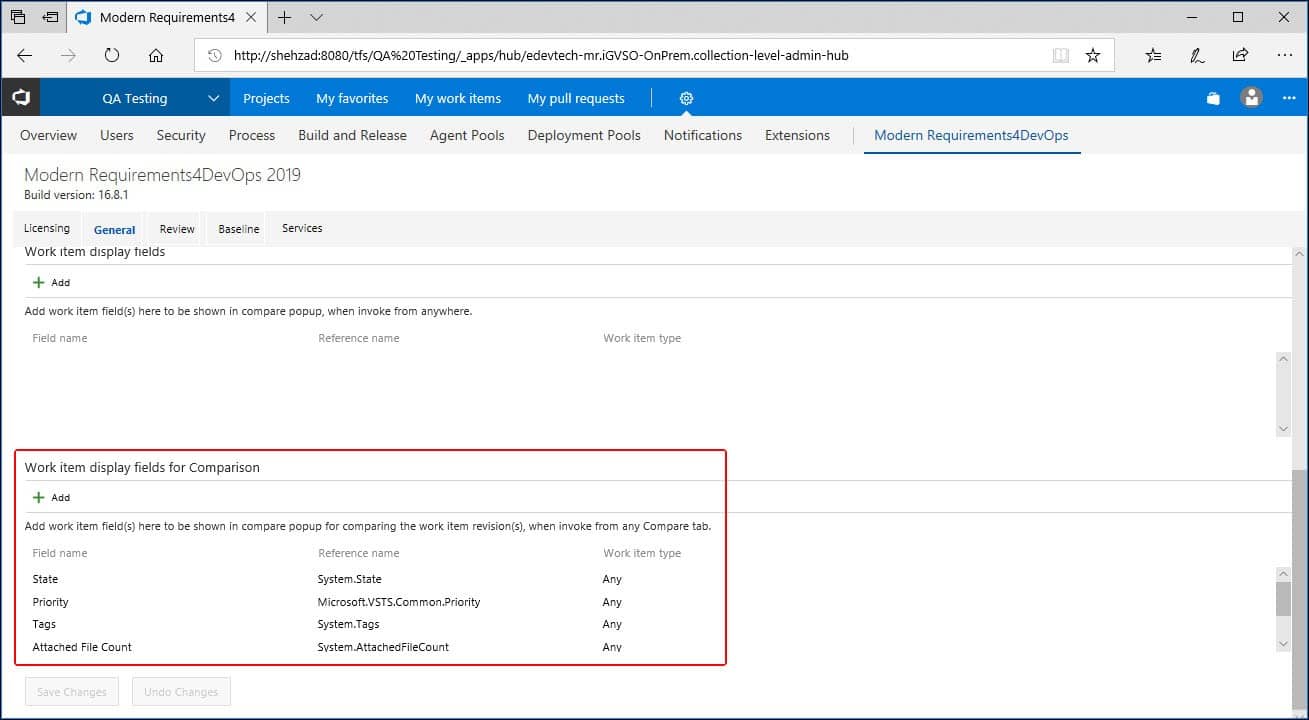
Task: Open the browser more options ellipsis menu
Action: coord(1285,56)
